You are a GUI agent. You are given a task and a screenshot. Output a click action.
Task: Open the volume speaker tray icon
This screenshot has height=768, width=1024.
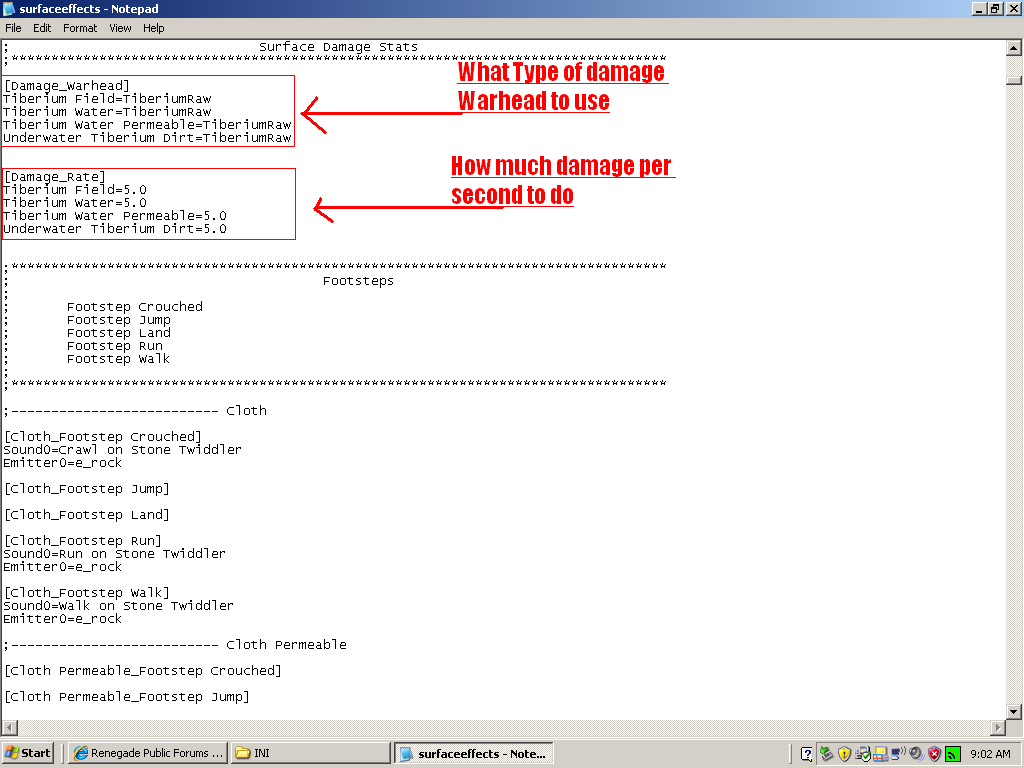[x=915, y=753]
